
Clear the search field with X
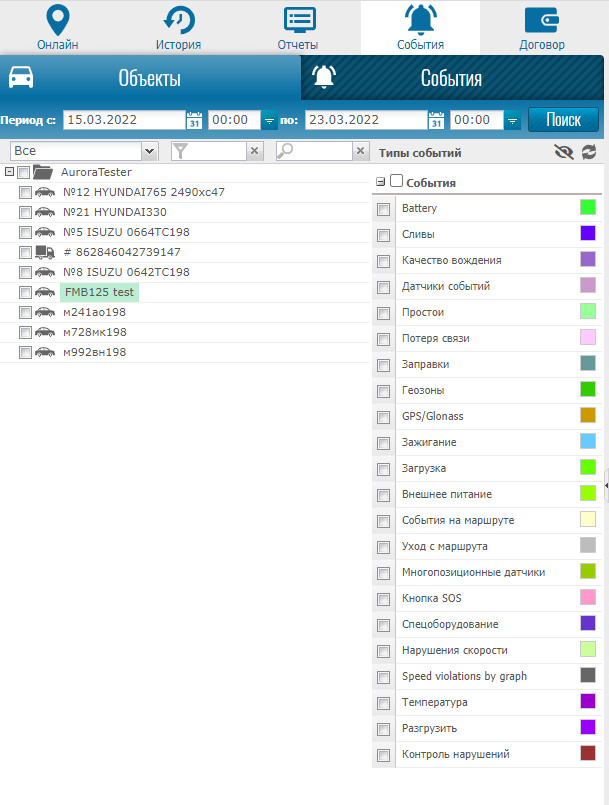360,151
